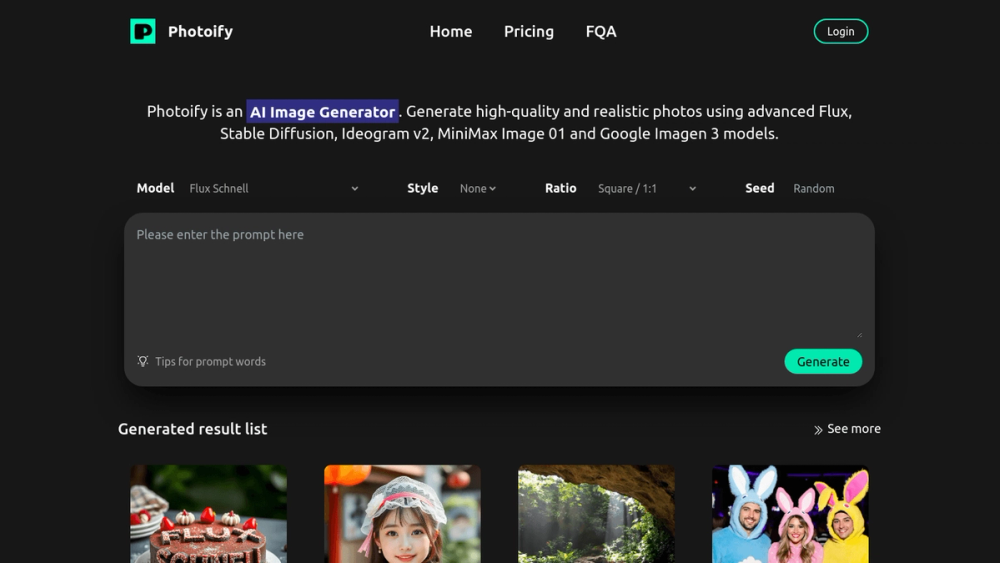Image resolution: width=1000 pixels, height=563 pixels.
Task: Click the Generate button
Action: [x=823, y=362]
